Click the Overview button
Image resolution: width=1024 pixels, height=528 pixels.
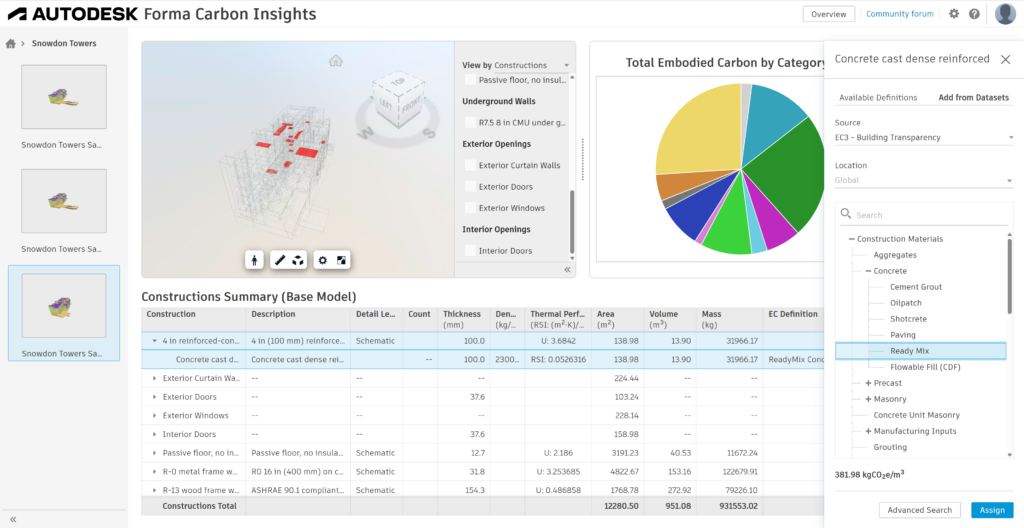pos(829,14)
